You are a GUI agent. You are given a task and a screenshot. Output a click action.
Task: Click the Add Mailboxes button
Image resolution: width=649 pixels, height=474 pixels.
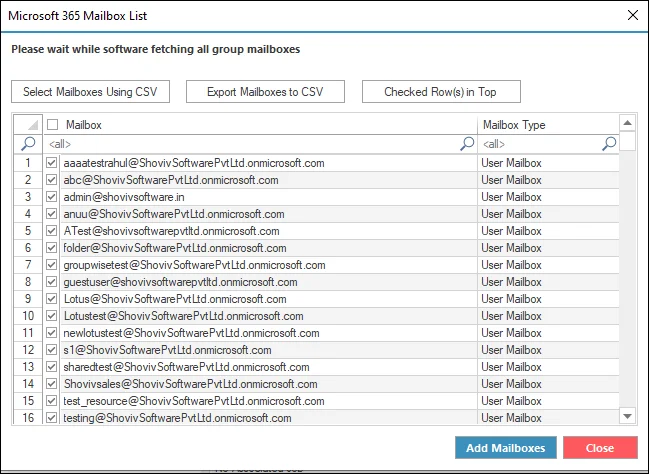click(505, 448)
